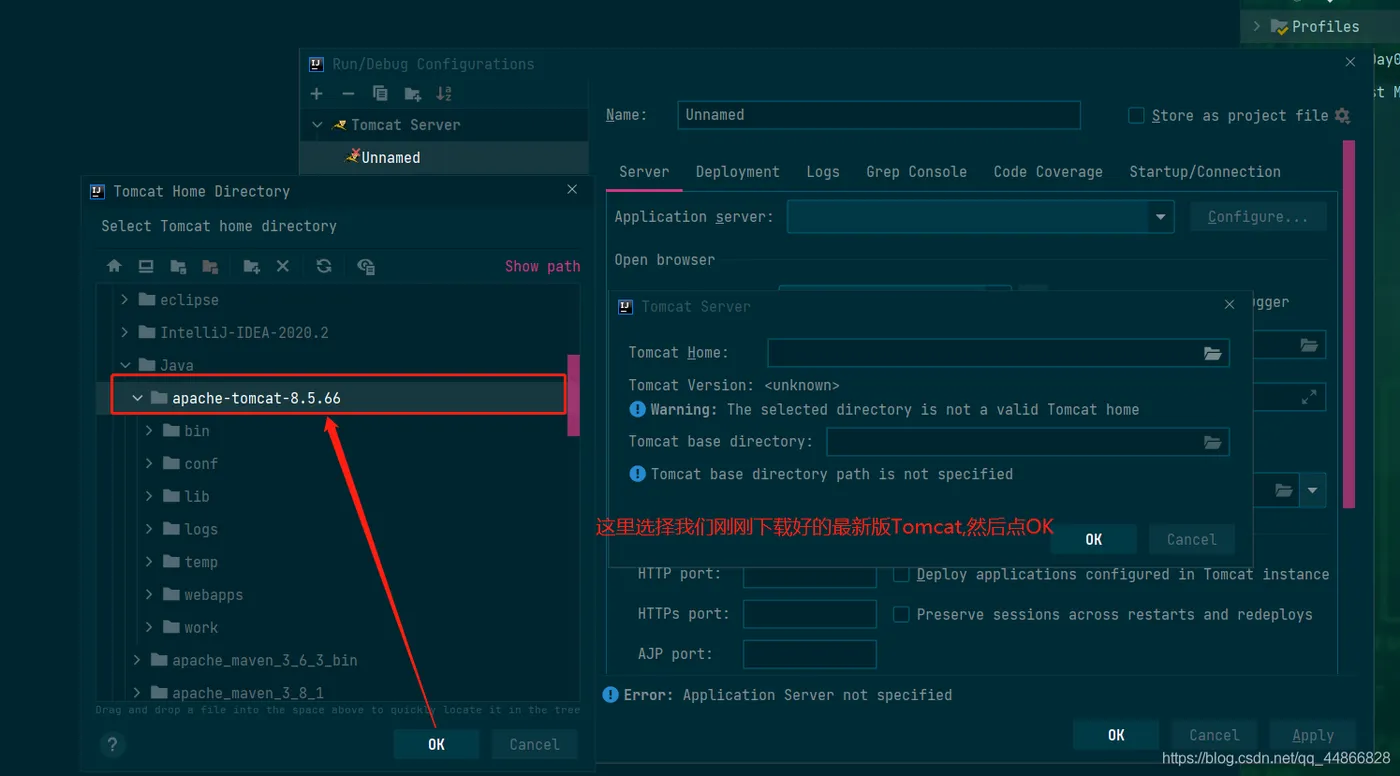Switch to the Deployment tab
1400x776 pixels.
738,172
